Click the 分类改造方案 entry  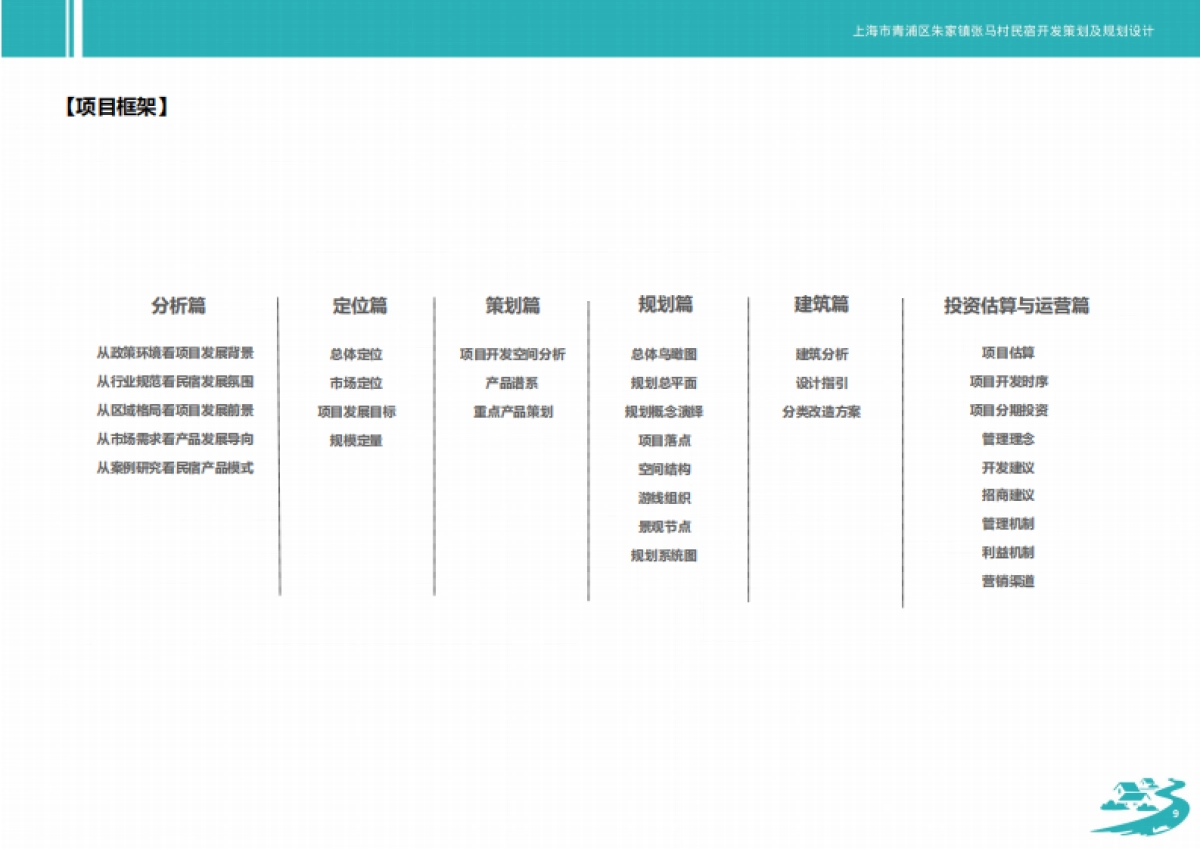821,412
